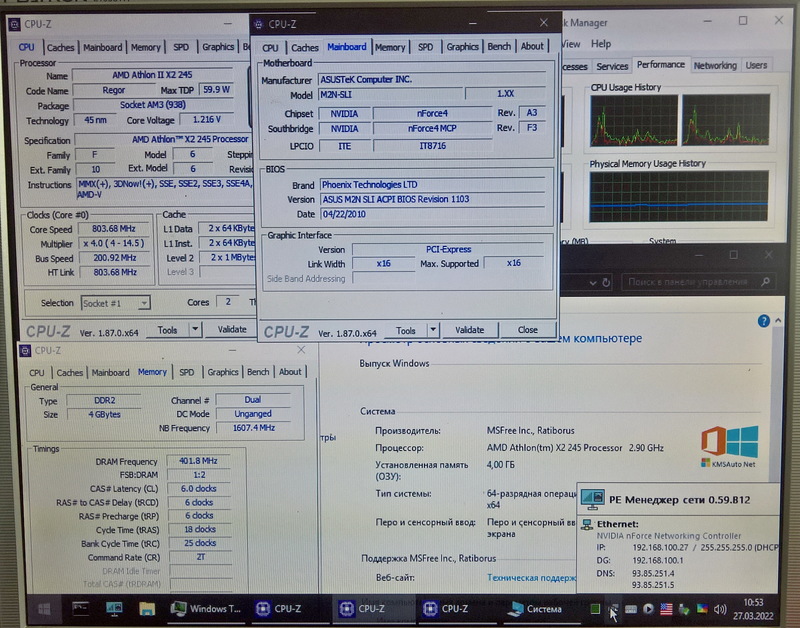This screenshot has height=628, width=800.
Task: Open Caches tab in Mainboard CPU-Z window
Action: point(305,47)
